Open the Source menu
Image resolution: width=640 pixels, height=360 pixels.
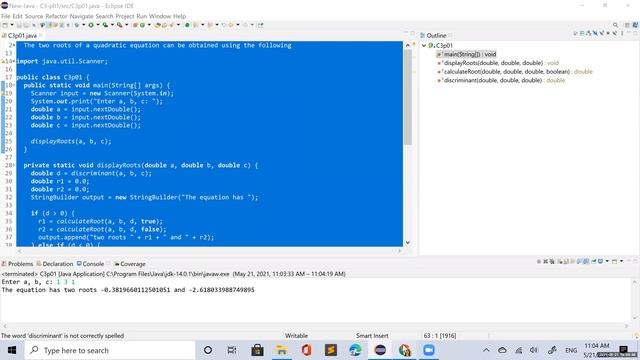[34, 16]
